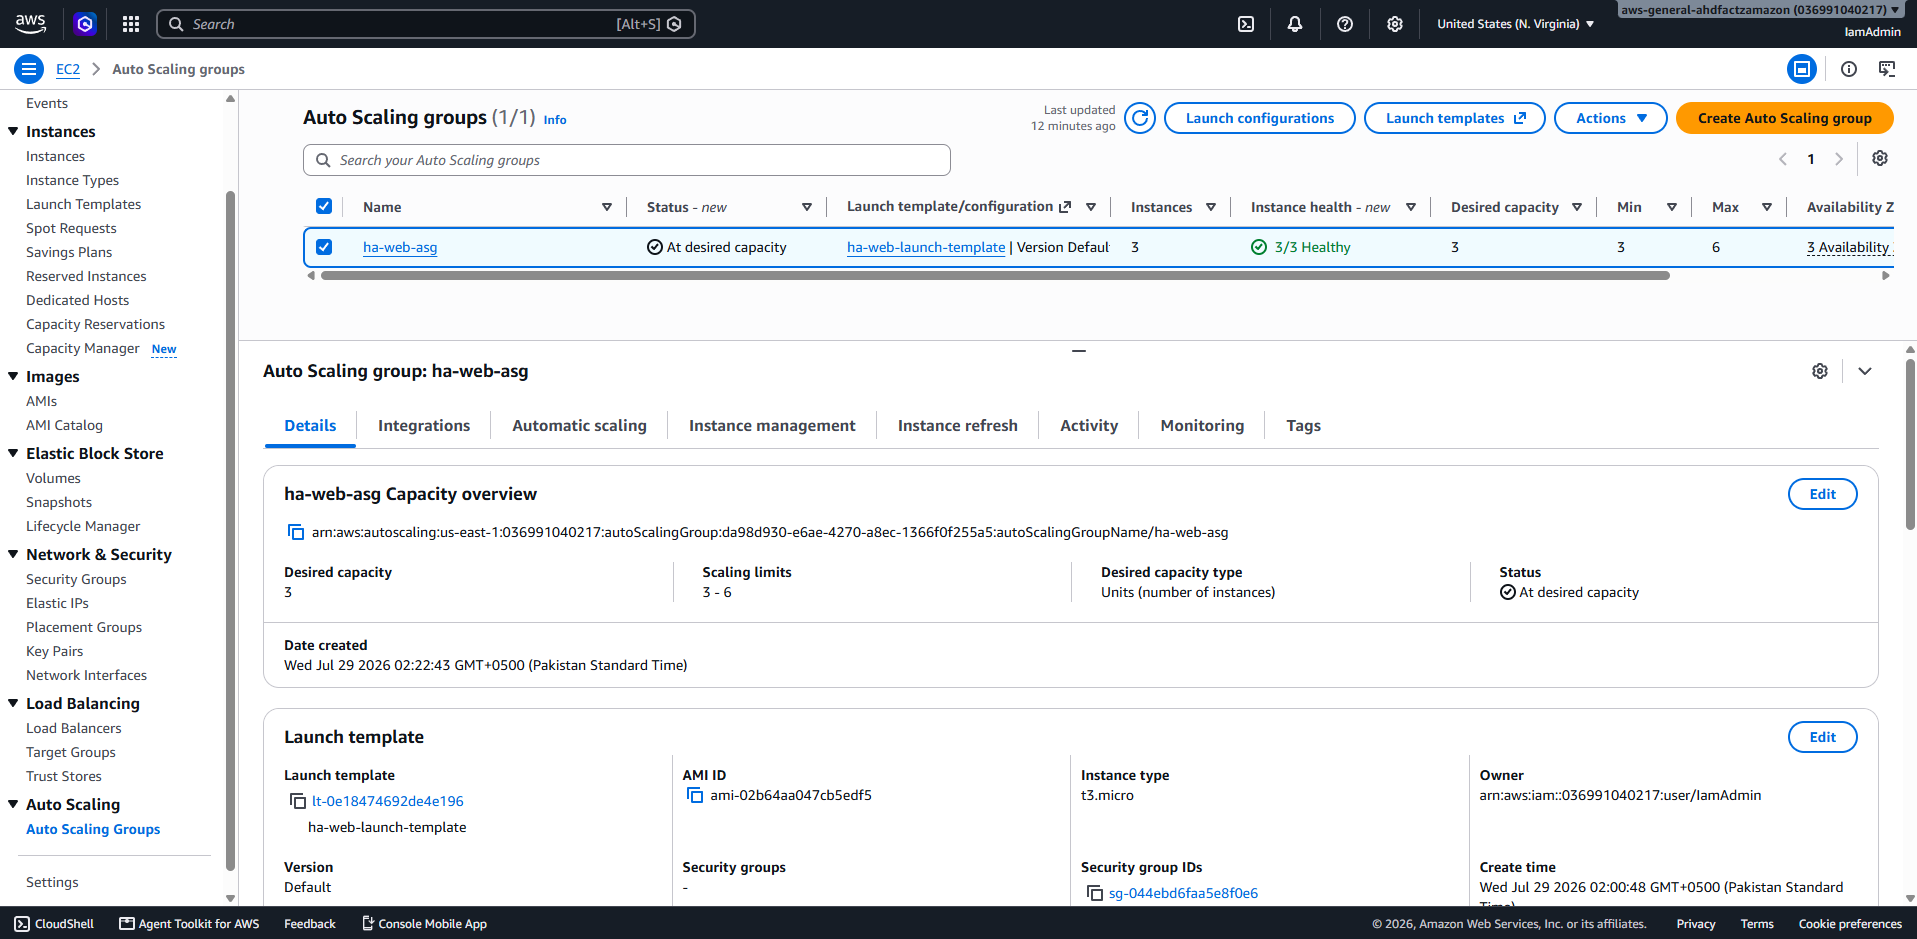The width and height of the screenshot is (1917, 939).
Task: Click the Launch configurations button
Action: 1259,118
